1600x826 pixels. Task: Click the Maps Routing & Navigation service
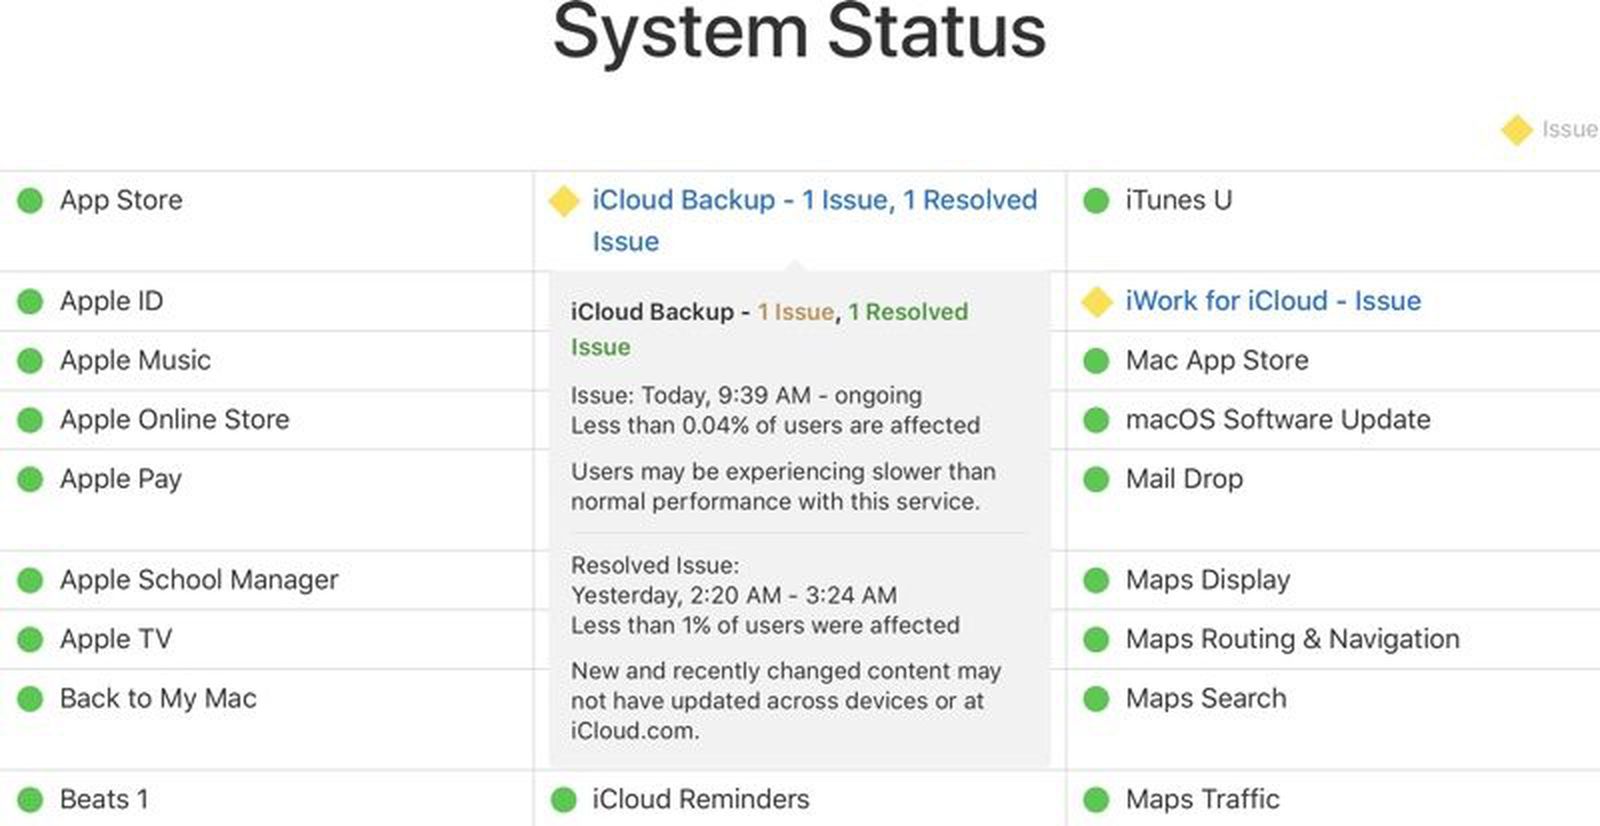click(1292, 638)
